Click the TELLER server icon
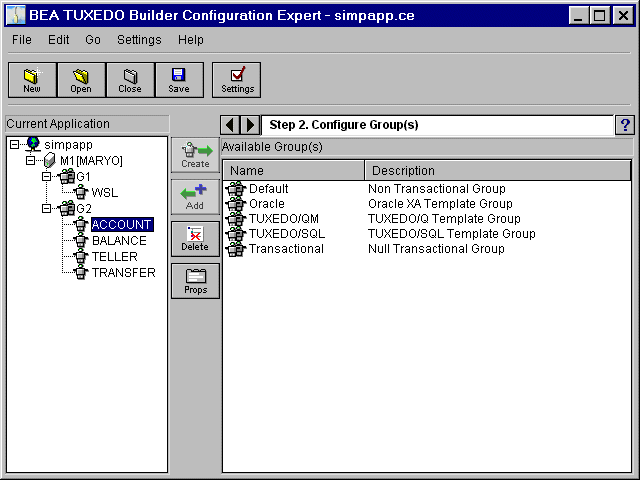The height and width of the screenshot is (480, 640). click(x=81, y=256)
